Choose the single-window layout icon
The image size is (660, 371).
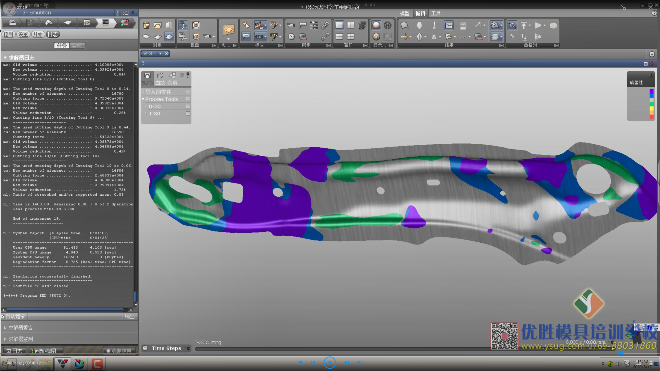[x=339, y=25]
